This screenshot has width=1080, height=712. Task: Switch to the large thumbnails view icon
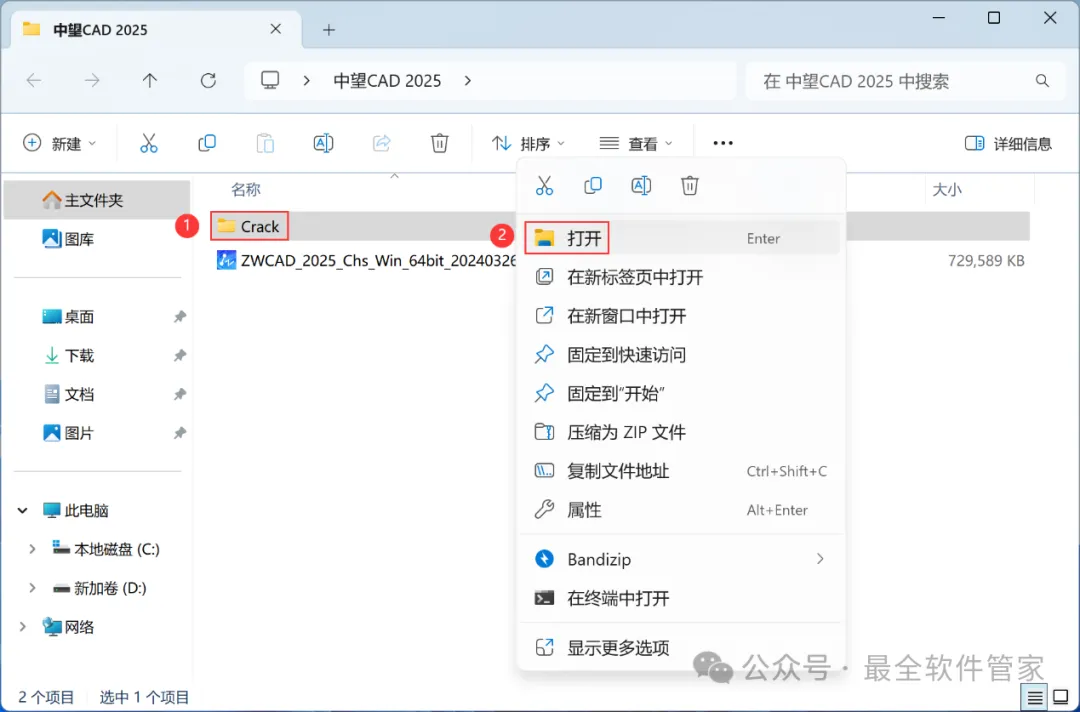pos(1061,698)
